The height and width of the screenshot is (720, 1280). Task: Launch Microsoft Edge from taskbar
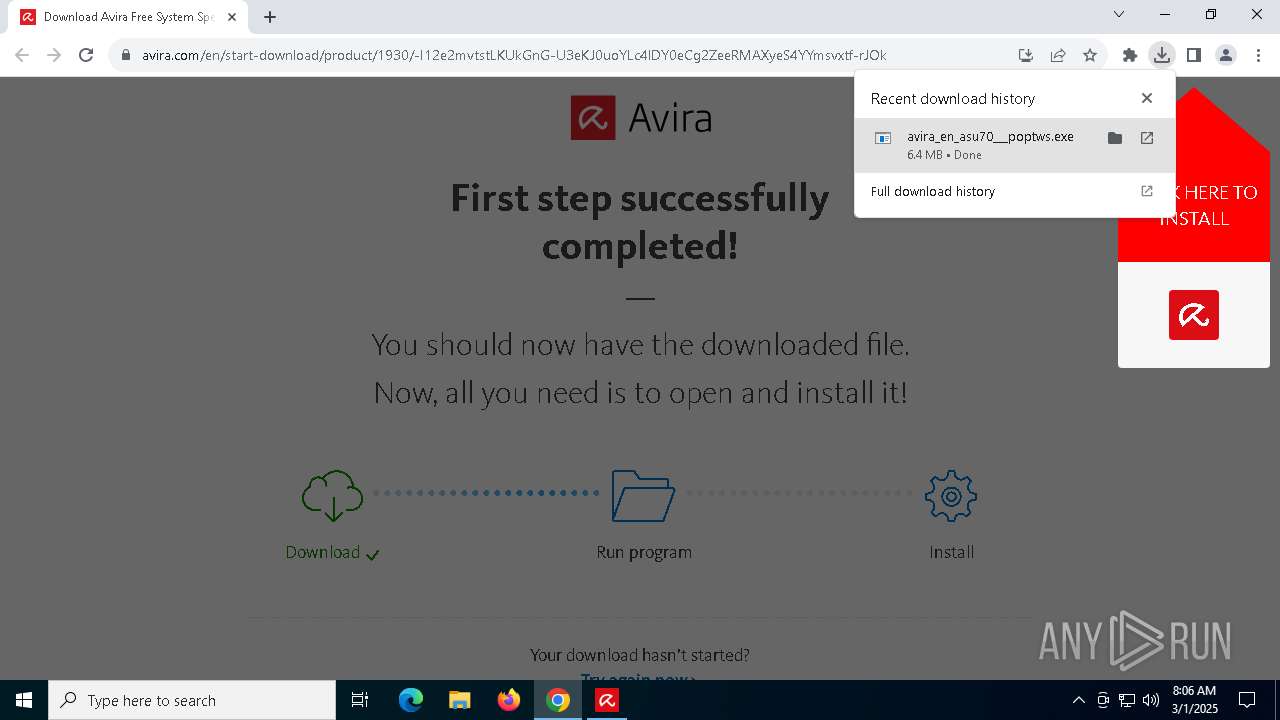(x=411, y=700)
